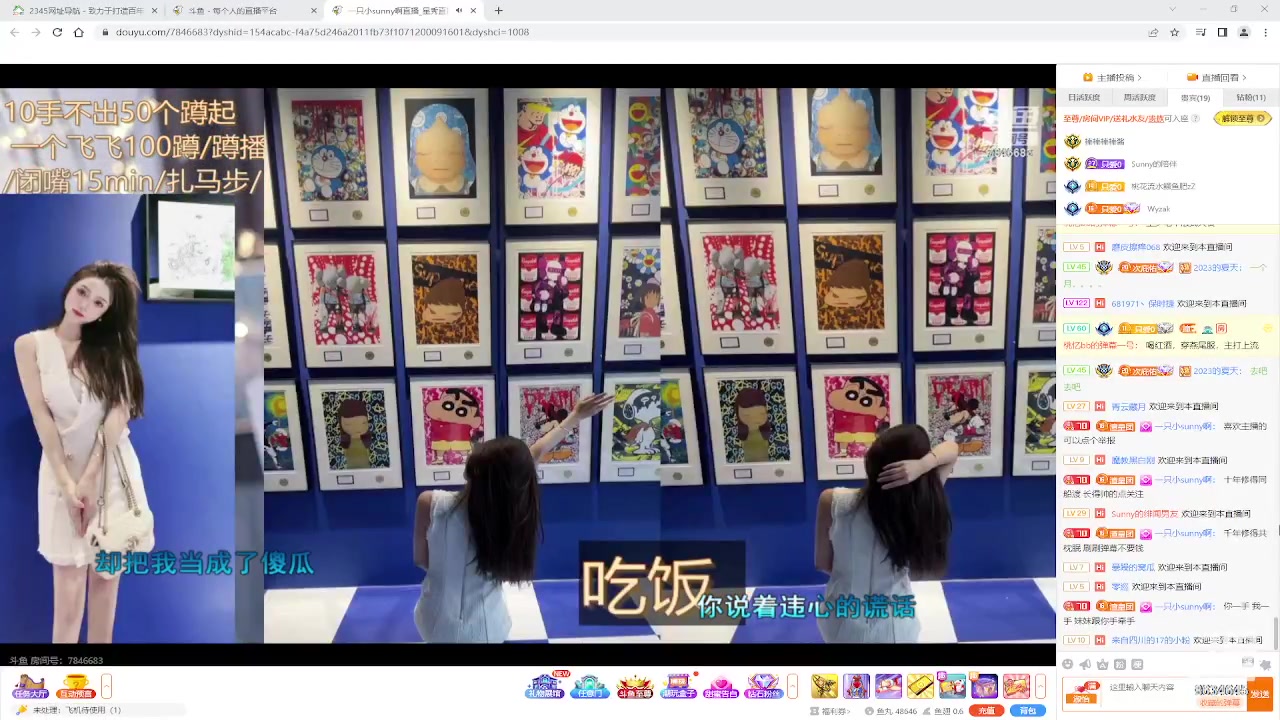Open the 斗鱼至尊 supreme icon
1280x720 pixels.
pyautogui.click(x=634, y=687)
